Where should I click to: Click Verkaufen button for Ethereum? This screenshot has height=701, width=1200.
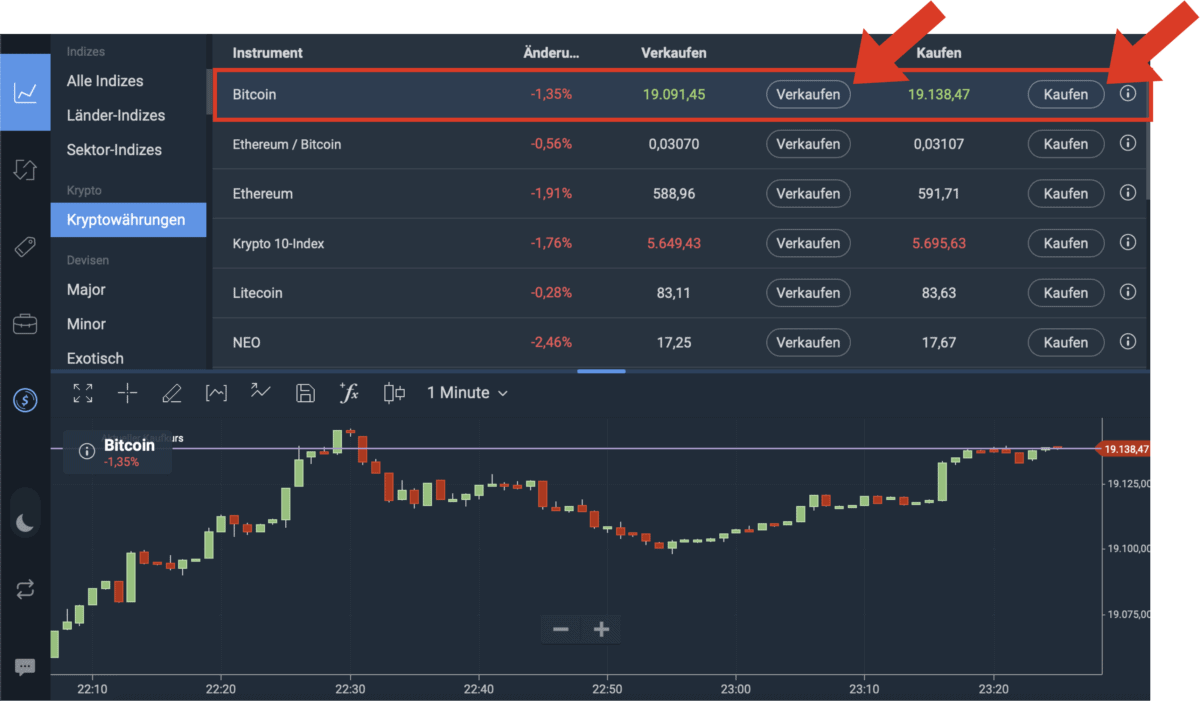808,193
